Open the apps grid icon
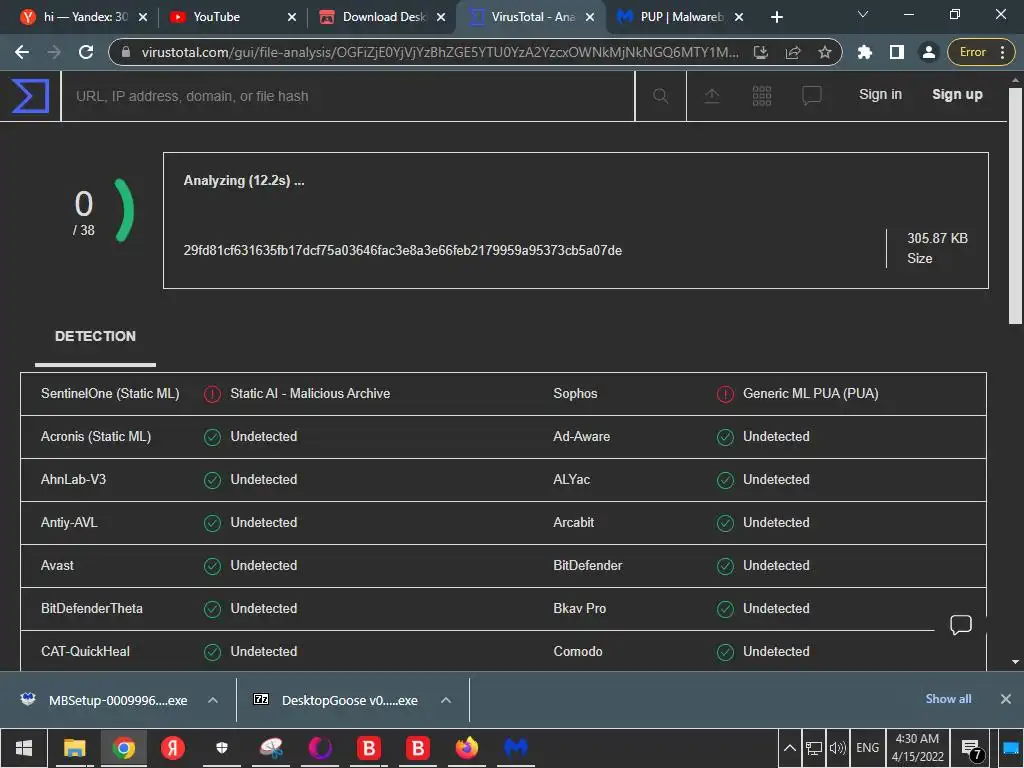1024x768 pixels. [761, 96]
